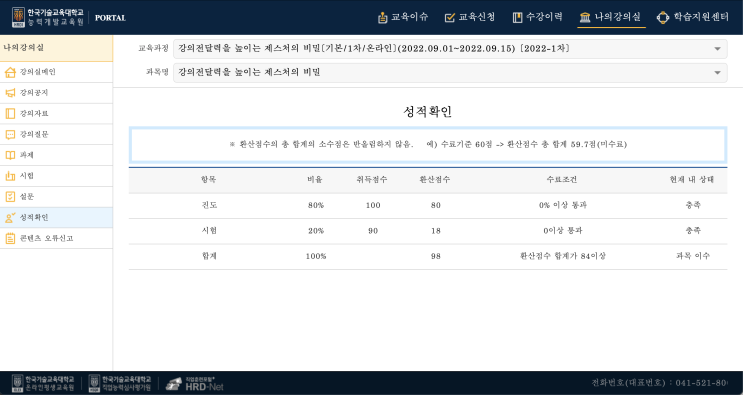The width and height of the screenshot is (743, 395).
Task: Click the 강의공지 megaphone icon
Action: pos(10,93)
